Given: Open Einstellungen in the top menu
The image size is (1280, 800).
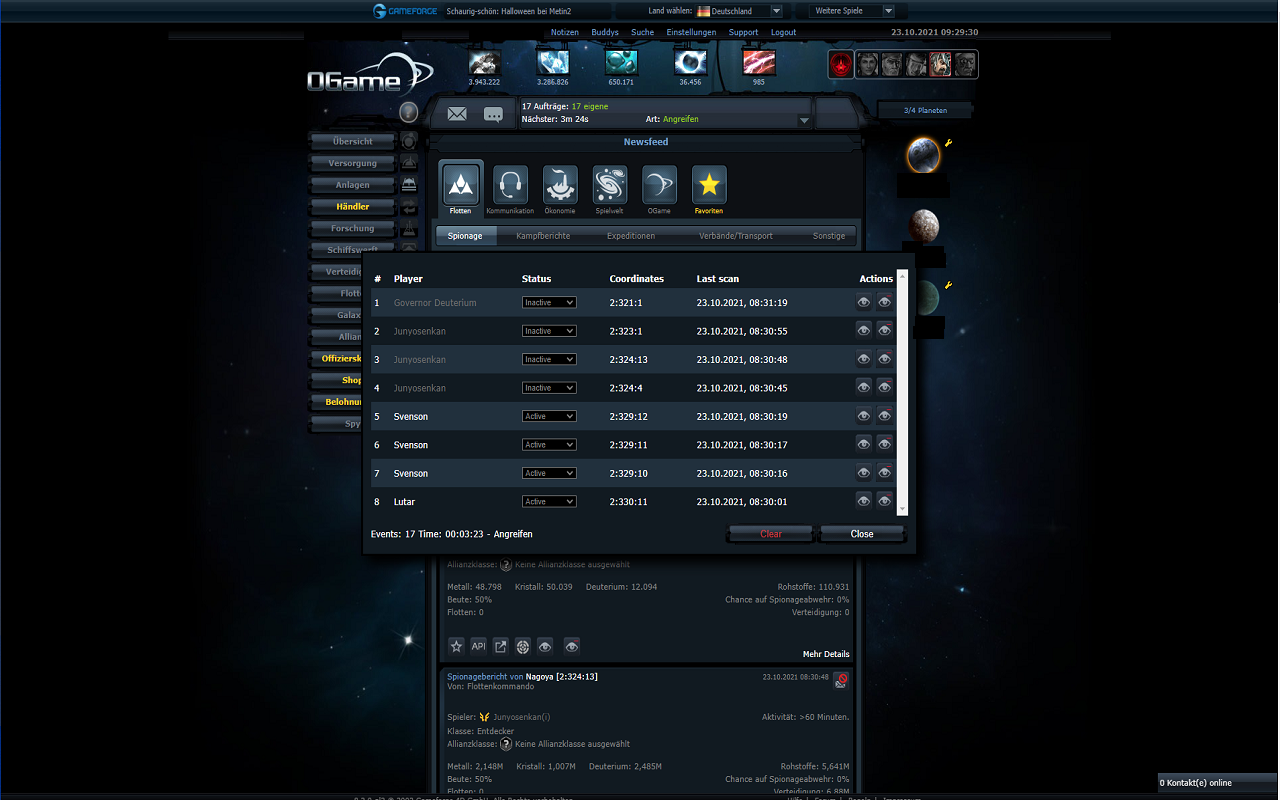Looking at the screenshot, I should point(691,32).
